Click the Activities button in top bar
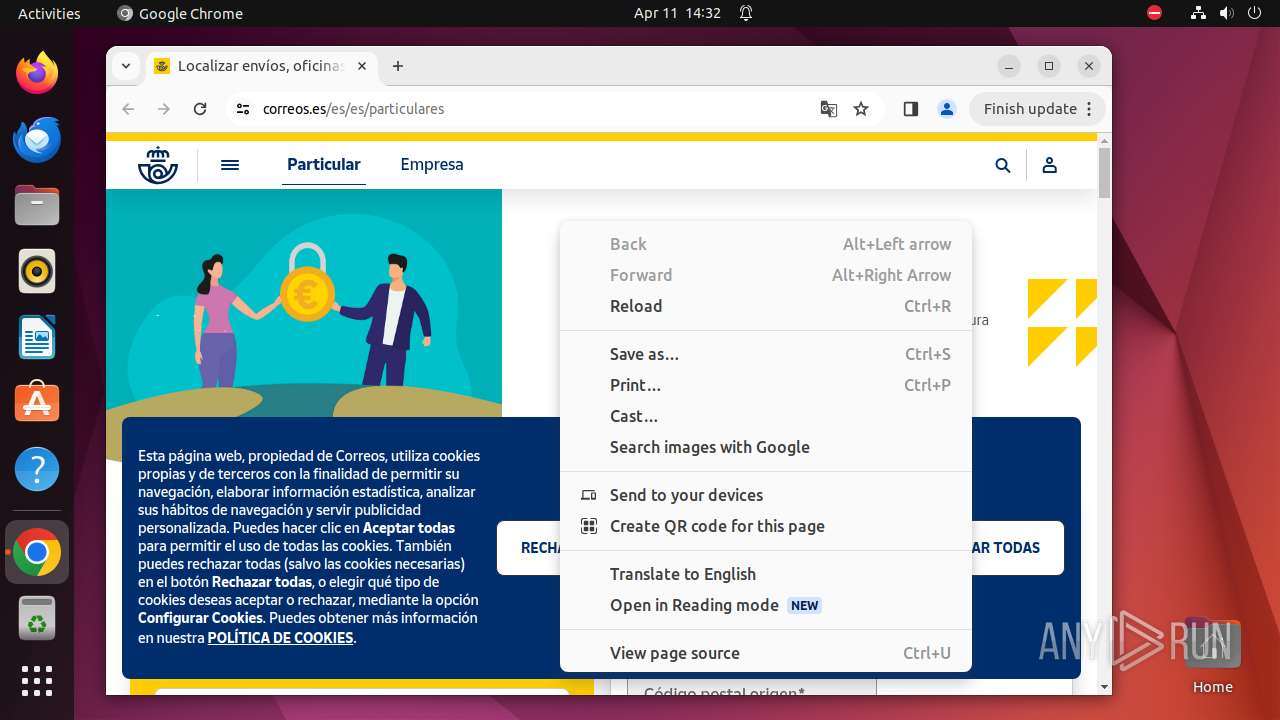This screenshot has width=1280, height=720. click(x=49, y=13)
